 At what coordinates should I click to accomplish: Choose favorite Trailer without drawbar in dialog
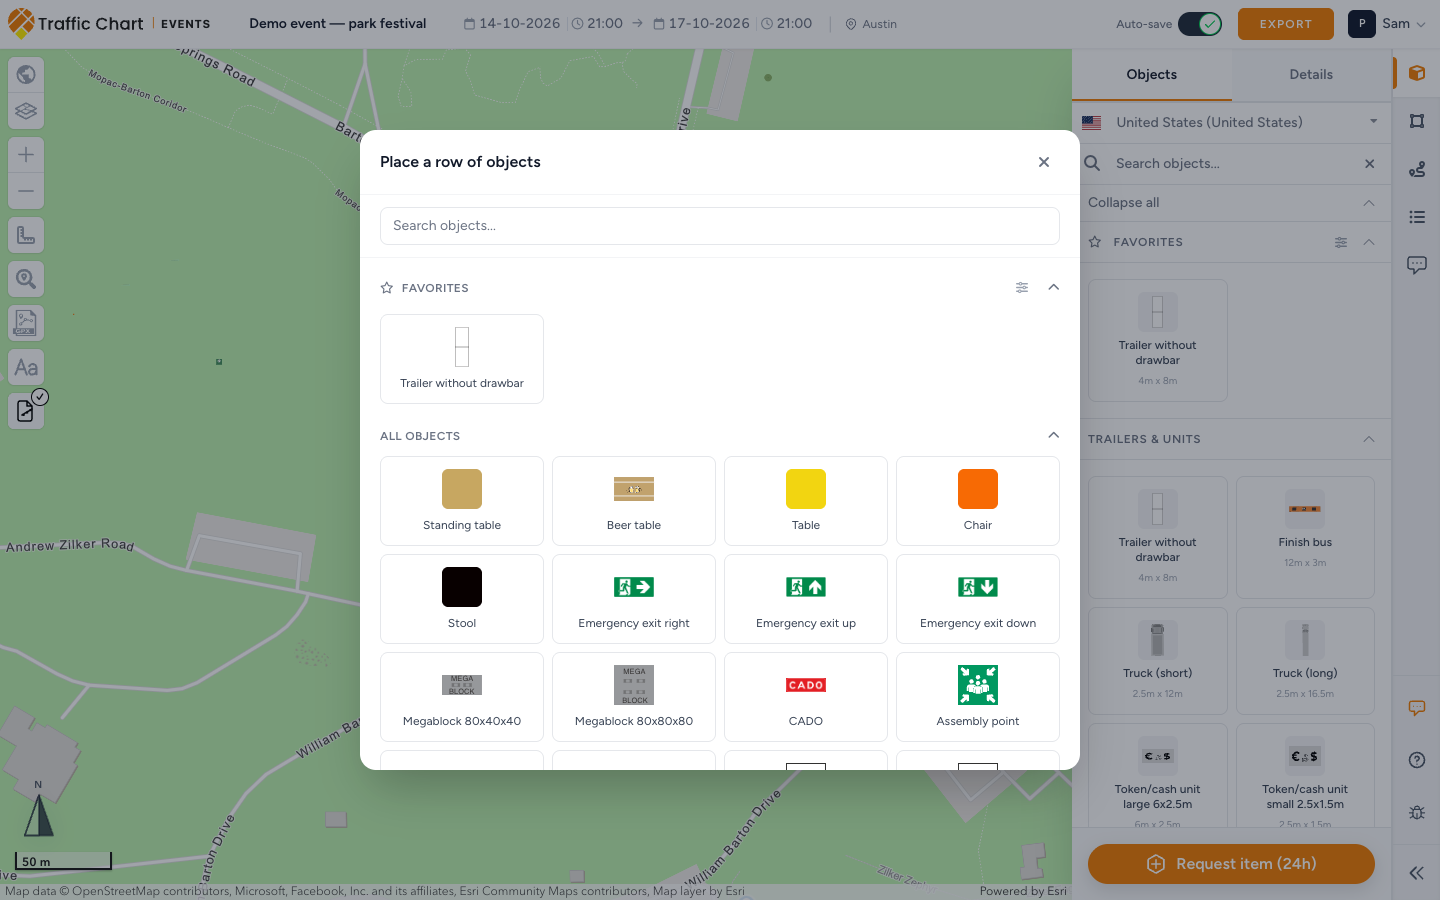pyautogui.click(x=462, y=359)
